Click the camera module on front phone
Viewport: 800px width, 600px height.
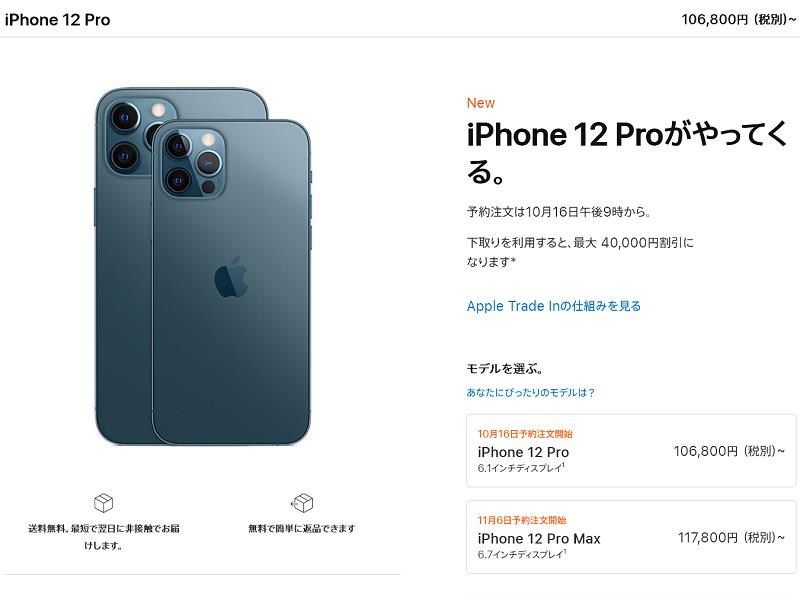pyautogui.click(x=193, y=163)
